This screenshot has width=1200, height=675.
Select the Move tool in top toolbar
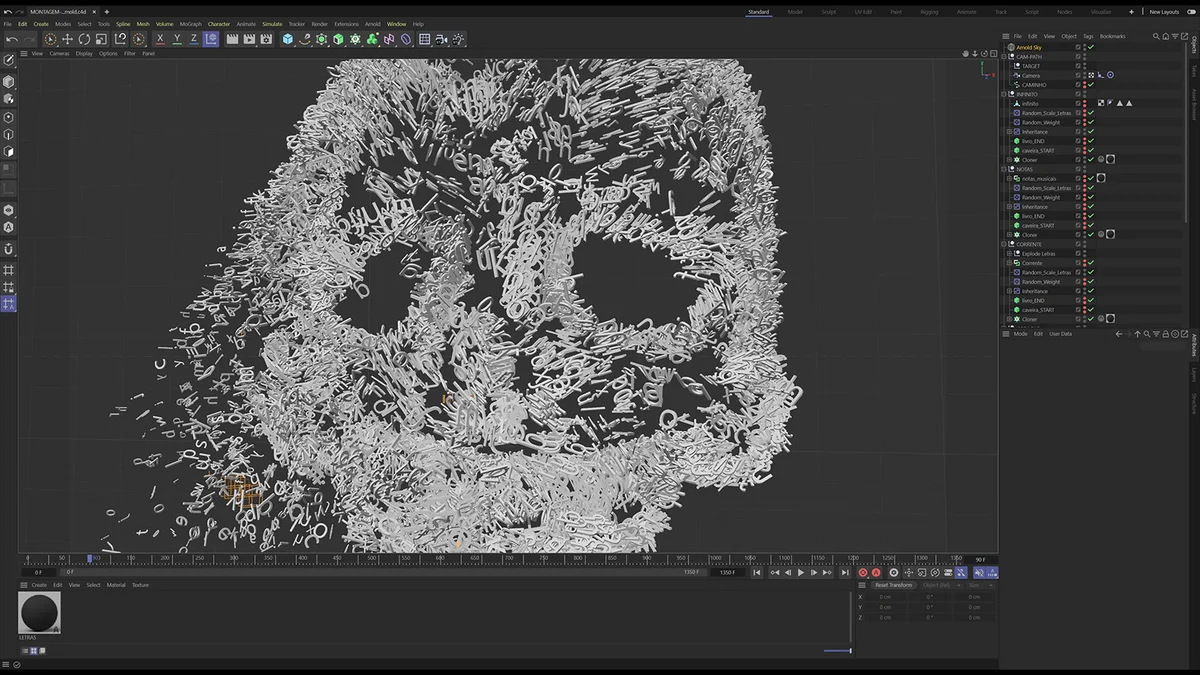67,39
